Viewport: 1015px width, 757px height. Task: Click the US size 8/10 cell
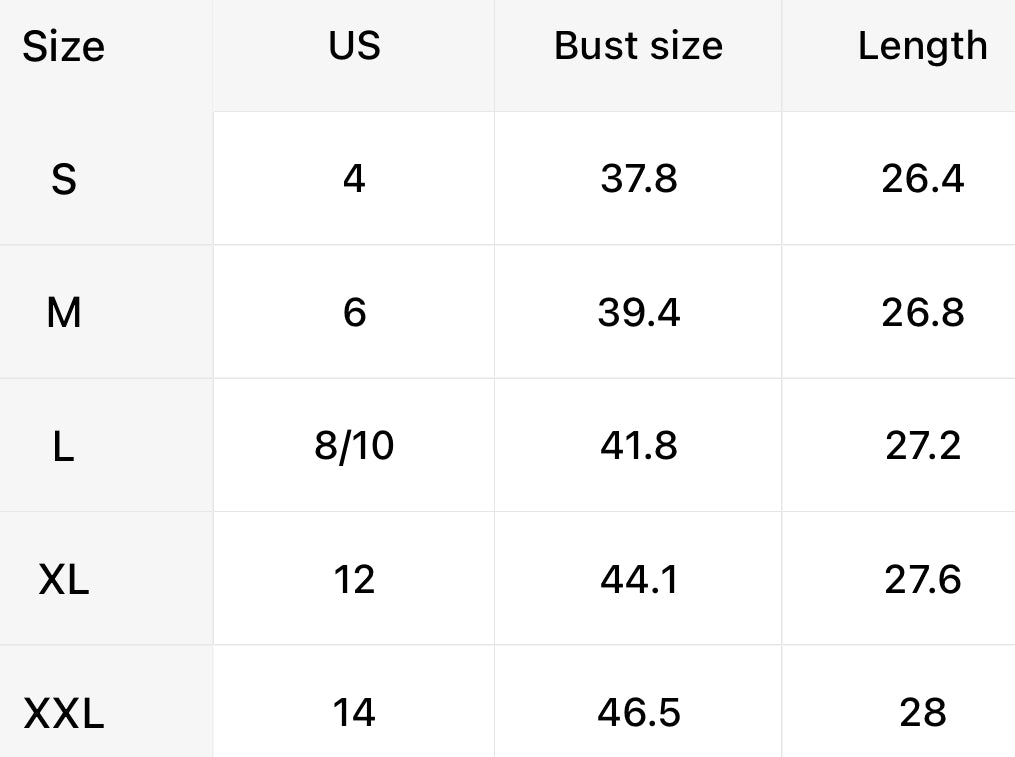tap(354, 446)
